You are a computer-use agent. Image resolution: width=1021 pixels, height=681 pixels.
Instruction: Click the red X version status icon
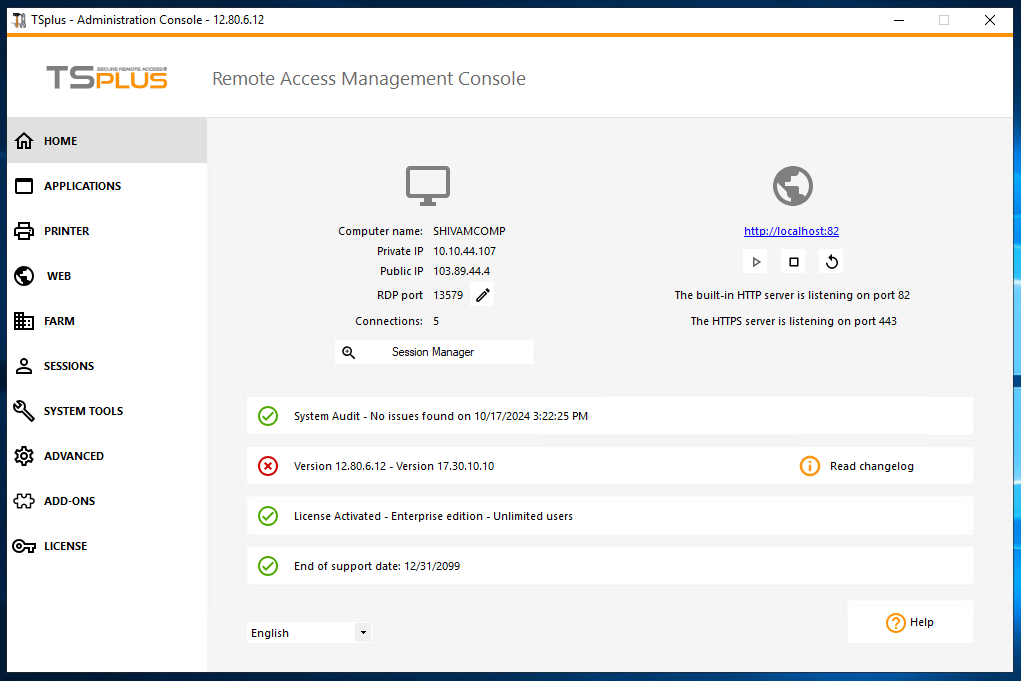click(x=268, y=466)
